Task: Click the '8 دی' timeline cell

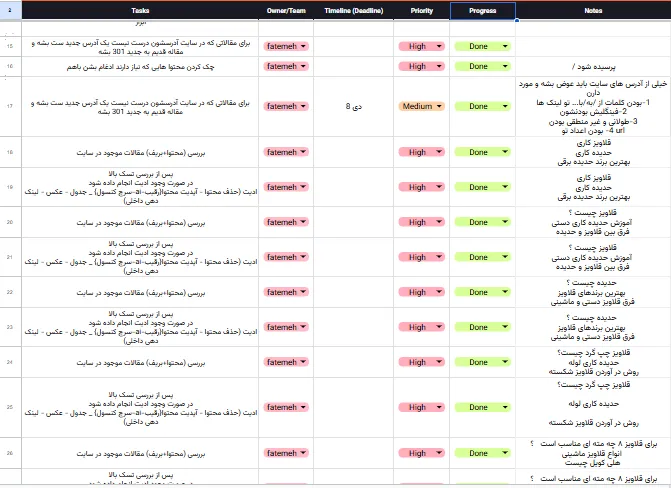Action: pyautogui.click(x=353, y=107)
